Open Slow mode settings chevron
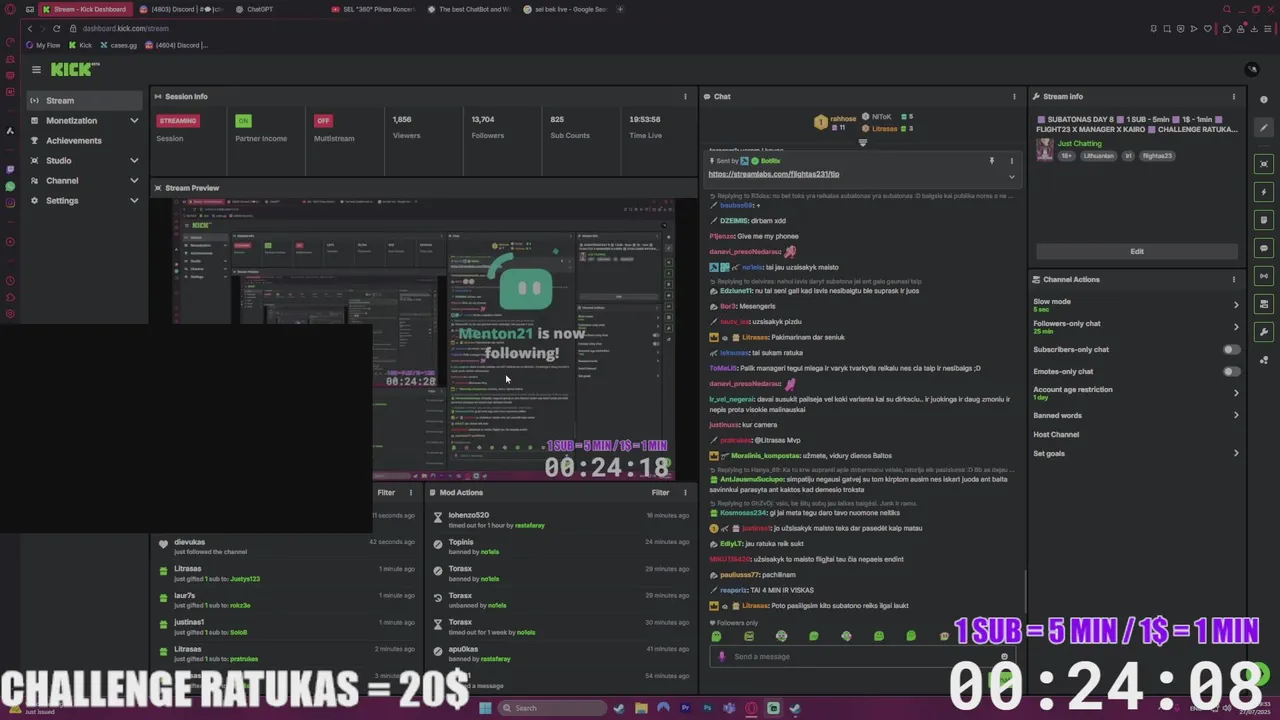This screenshot has height=720, width=1280. (x=1236, y=305)
